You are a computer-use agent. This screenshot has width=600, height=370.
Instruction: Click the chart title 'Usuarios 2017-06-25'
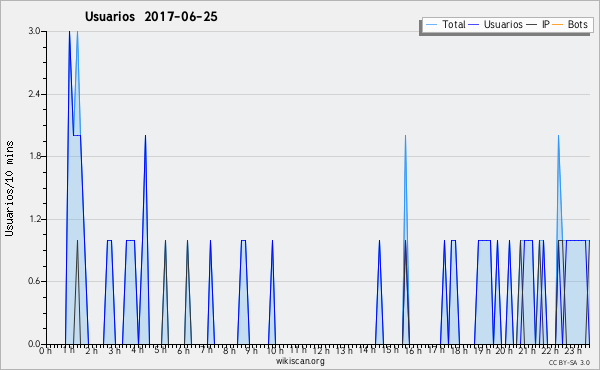pos(151,17)
